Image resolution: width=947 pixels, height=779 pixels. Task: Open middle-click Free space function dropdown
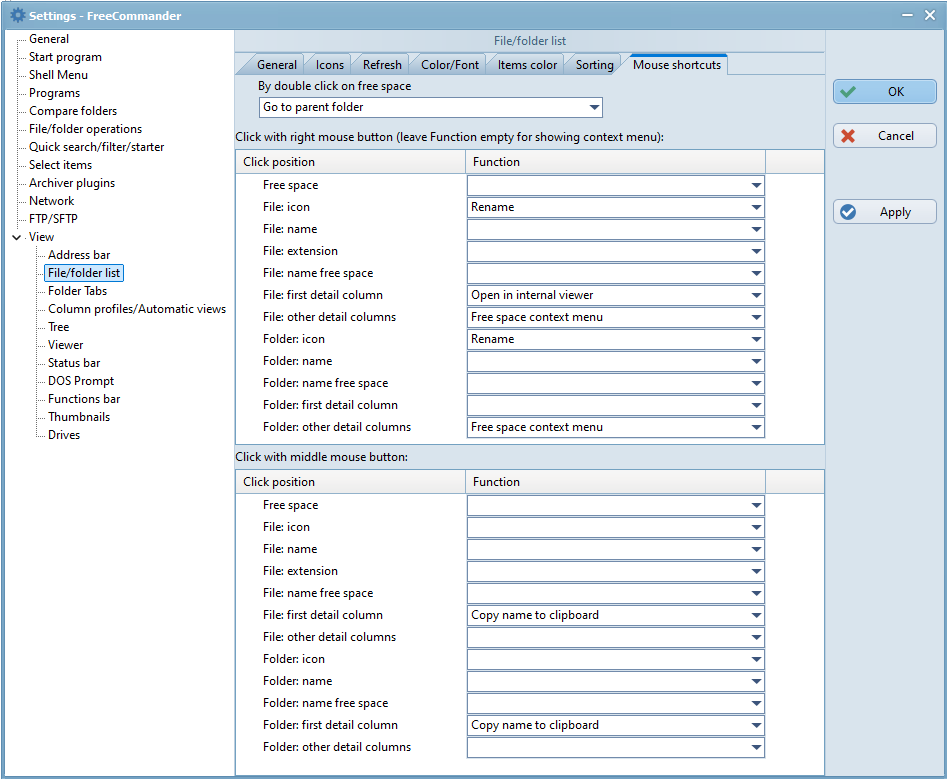(615, 505)
